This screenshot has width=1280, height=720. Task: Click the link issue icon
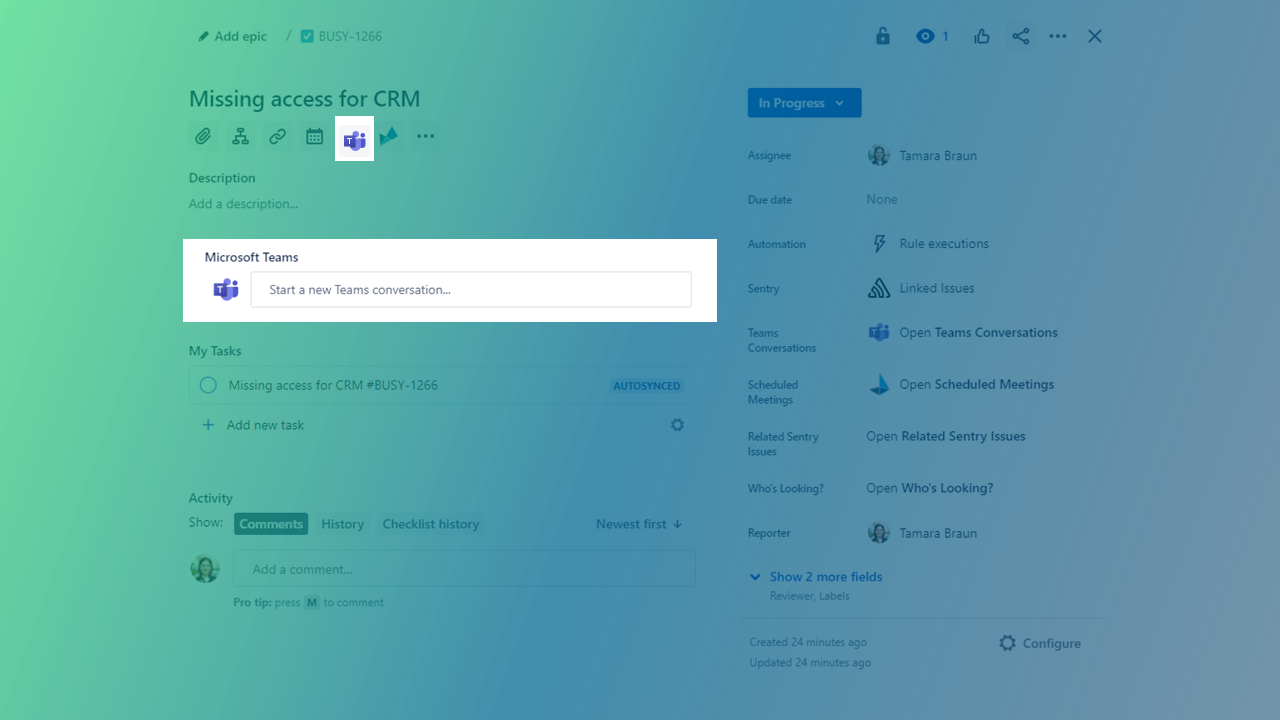[x=277, y=137]
